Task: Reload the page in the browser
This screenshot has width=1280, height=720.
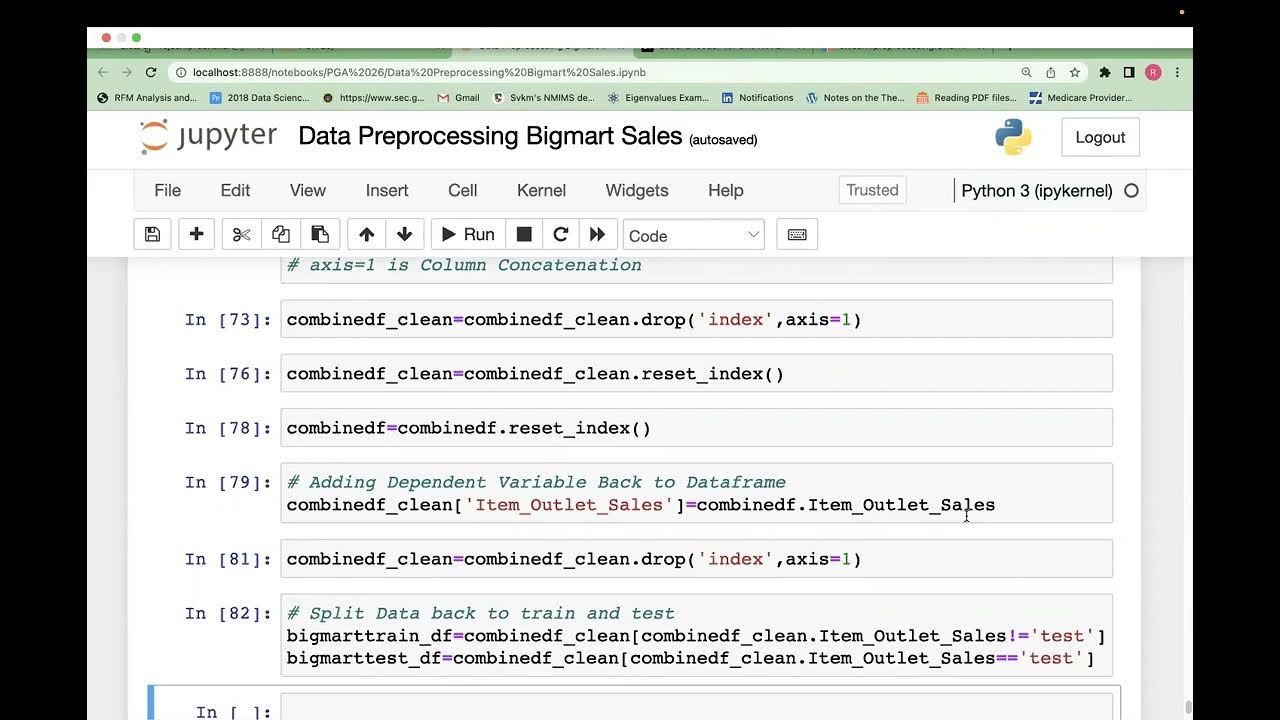Action: tap(151, 72)
